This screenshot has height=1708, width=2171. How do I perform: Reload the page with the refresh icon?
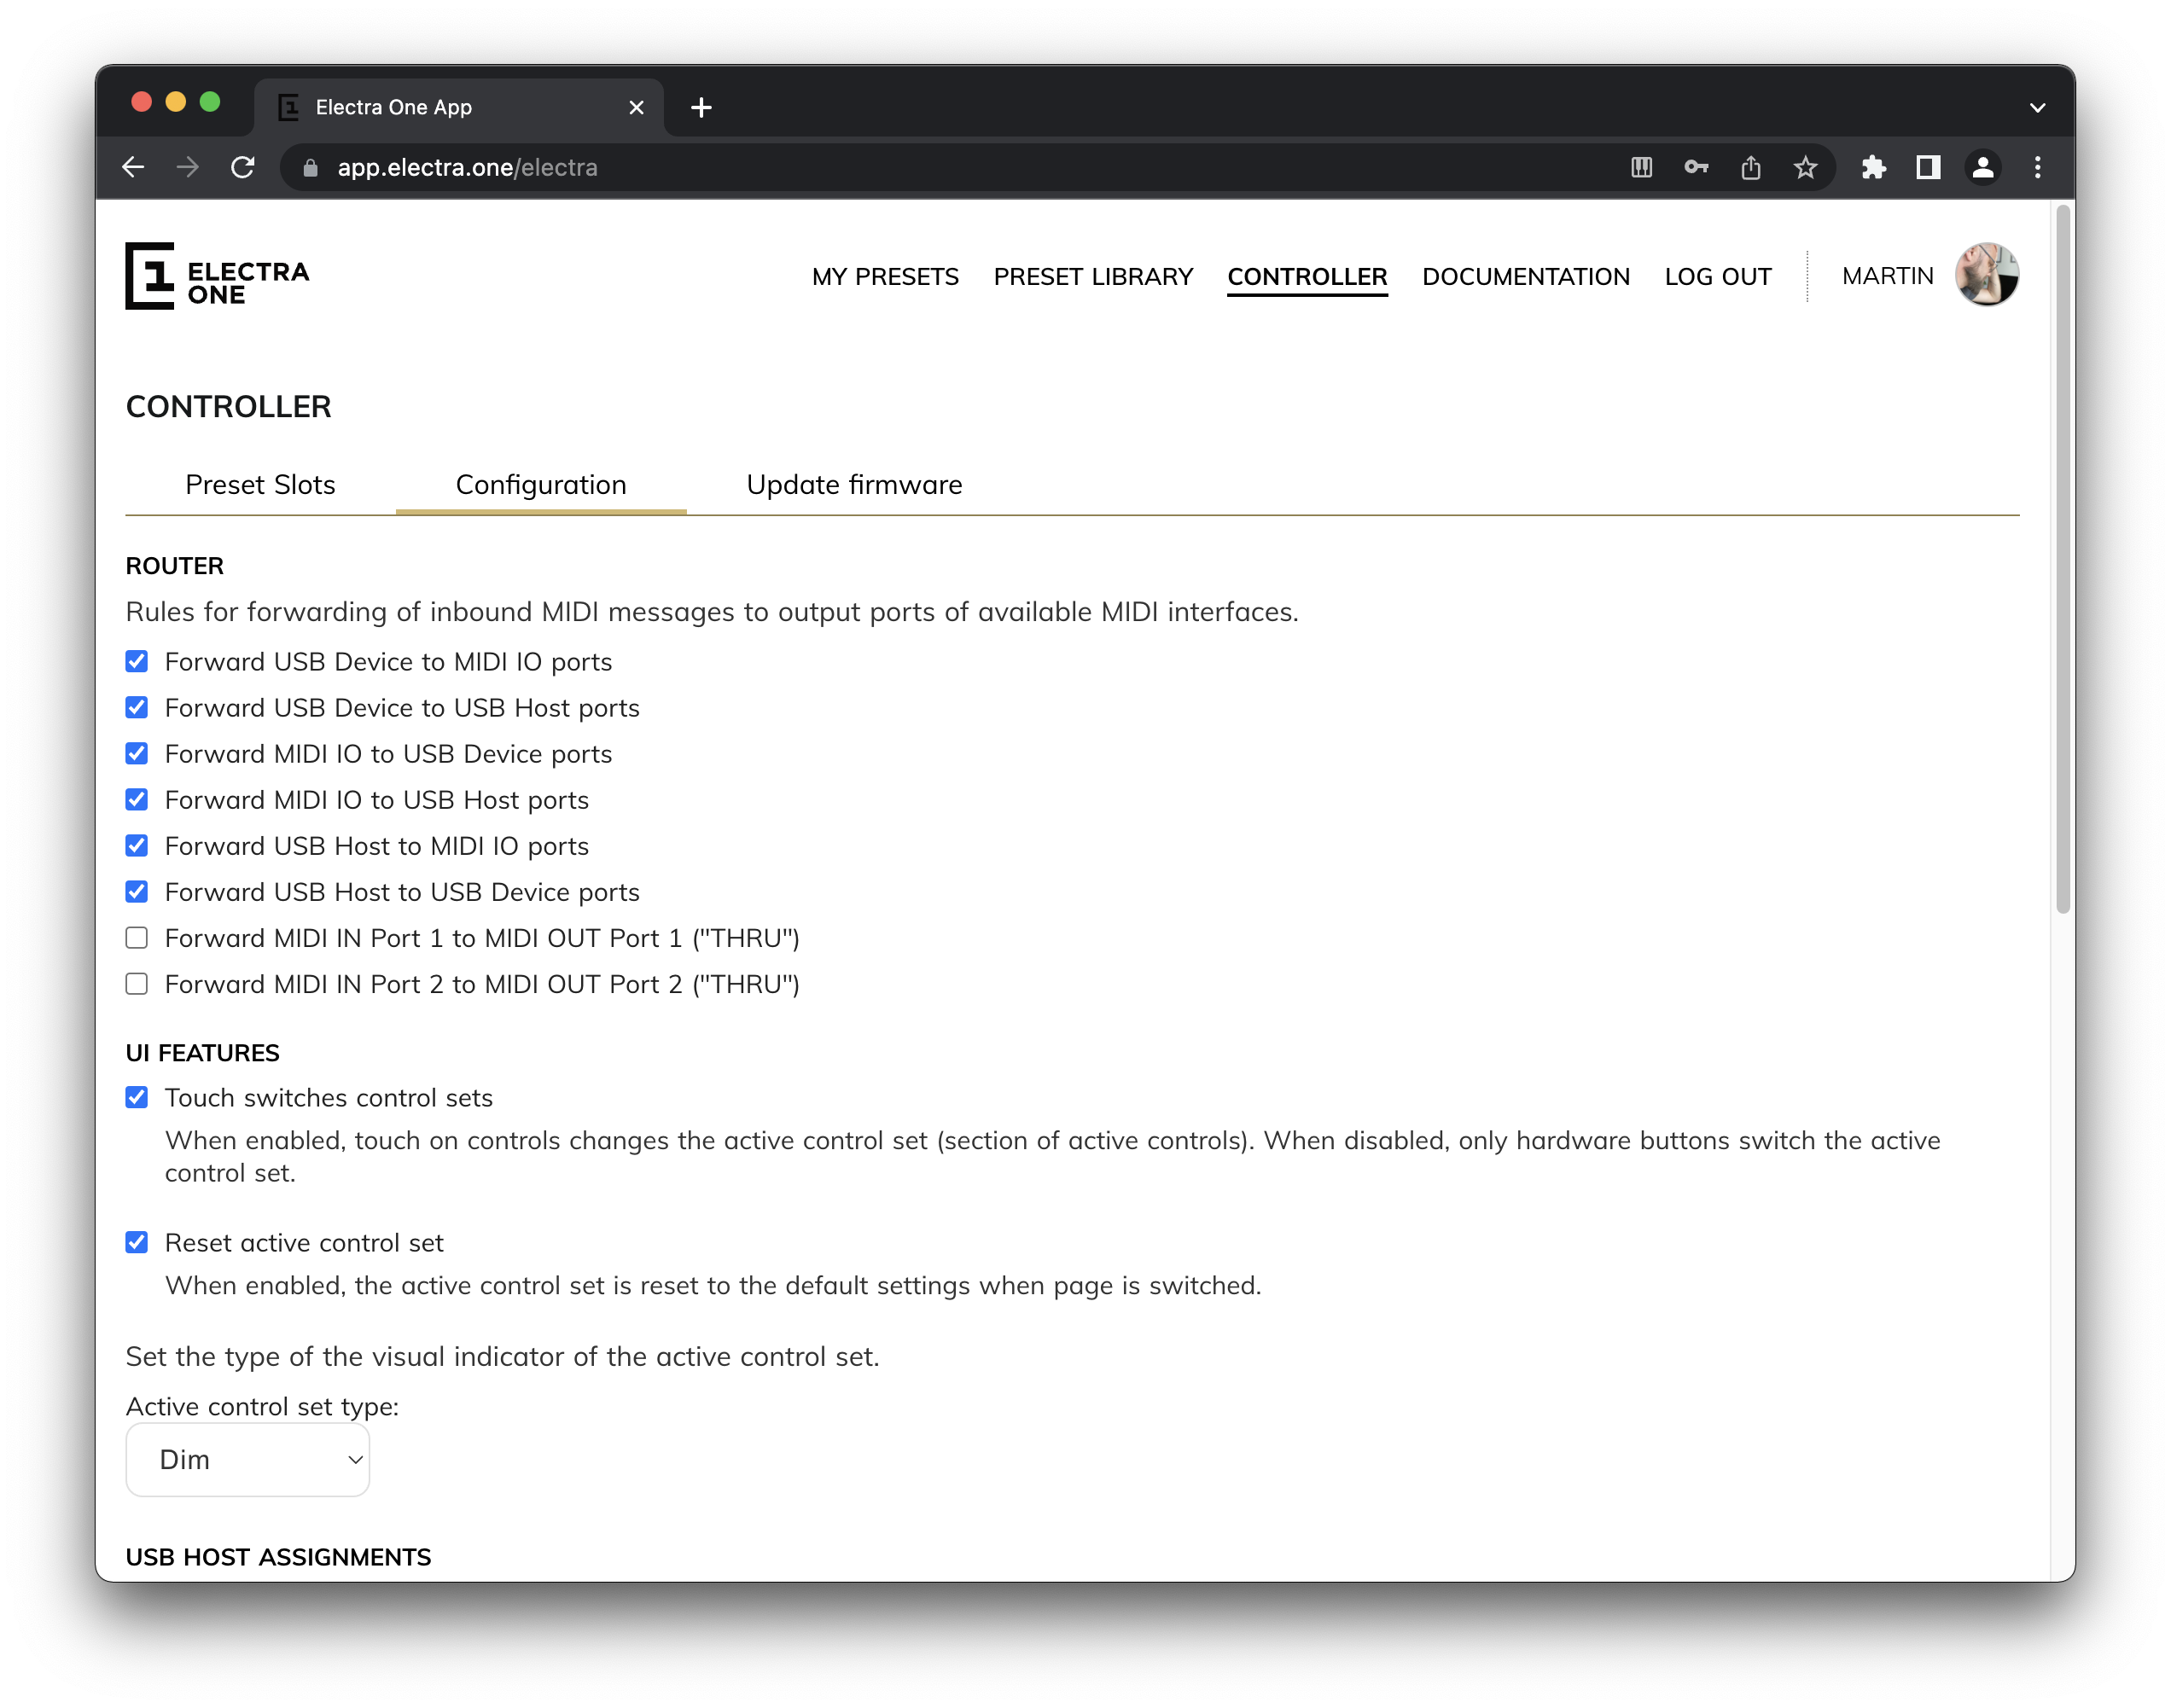(x=243, y=167)
